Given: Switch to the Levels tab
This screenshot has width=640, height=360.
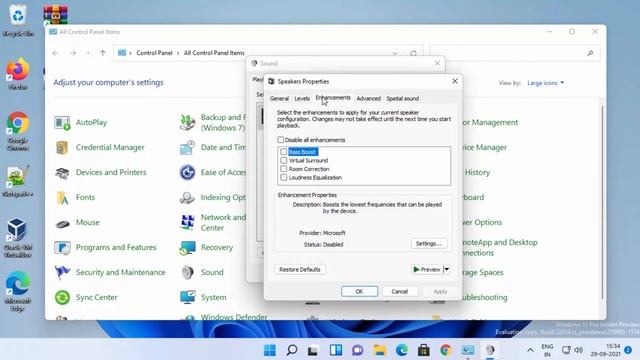Looking at the screenshot, I should point(302,99).
